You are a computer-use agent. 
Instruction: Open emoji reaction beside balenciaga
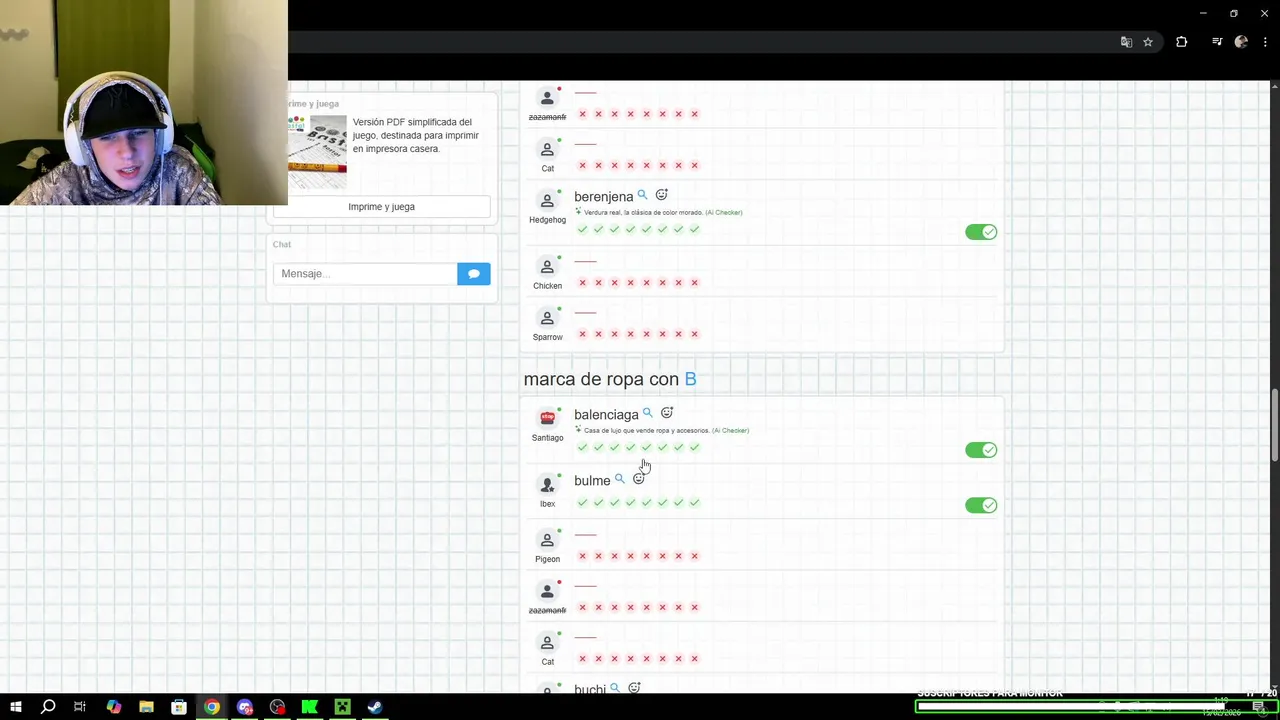pos(667,413)
